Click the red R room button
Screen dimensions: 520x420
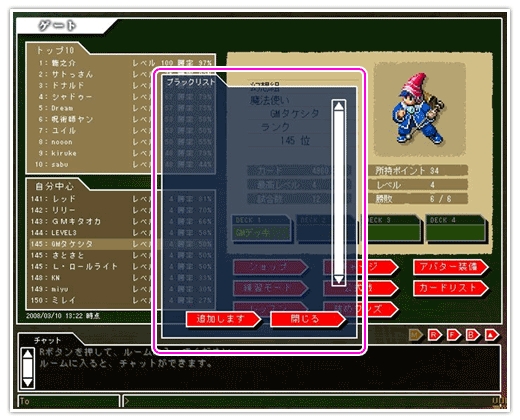coord(434,335)
